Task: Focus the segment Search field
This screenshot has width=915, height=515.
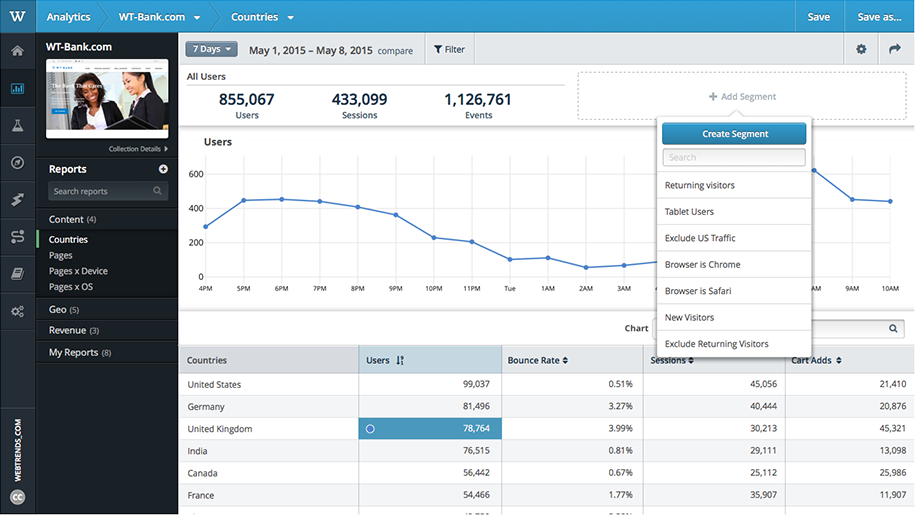Action: click(x=734, y=157)
